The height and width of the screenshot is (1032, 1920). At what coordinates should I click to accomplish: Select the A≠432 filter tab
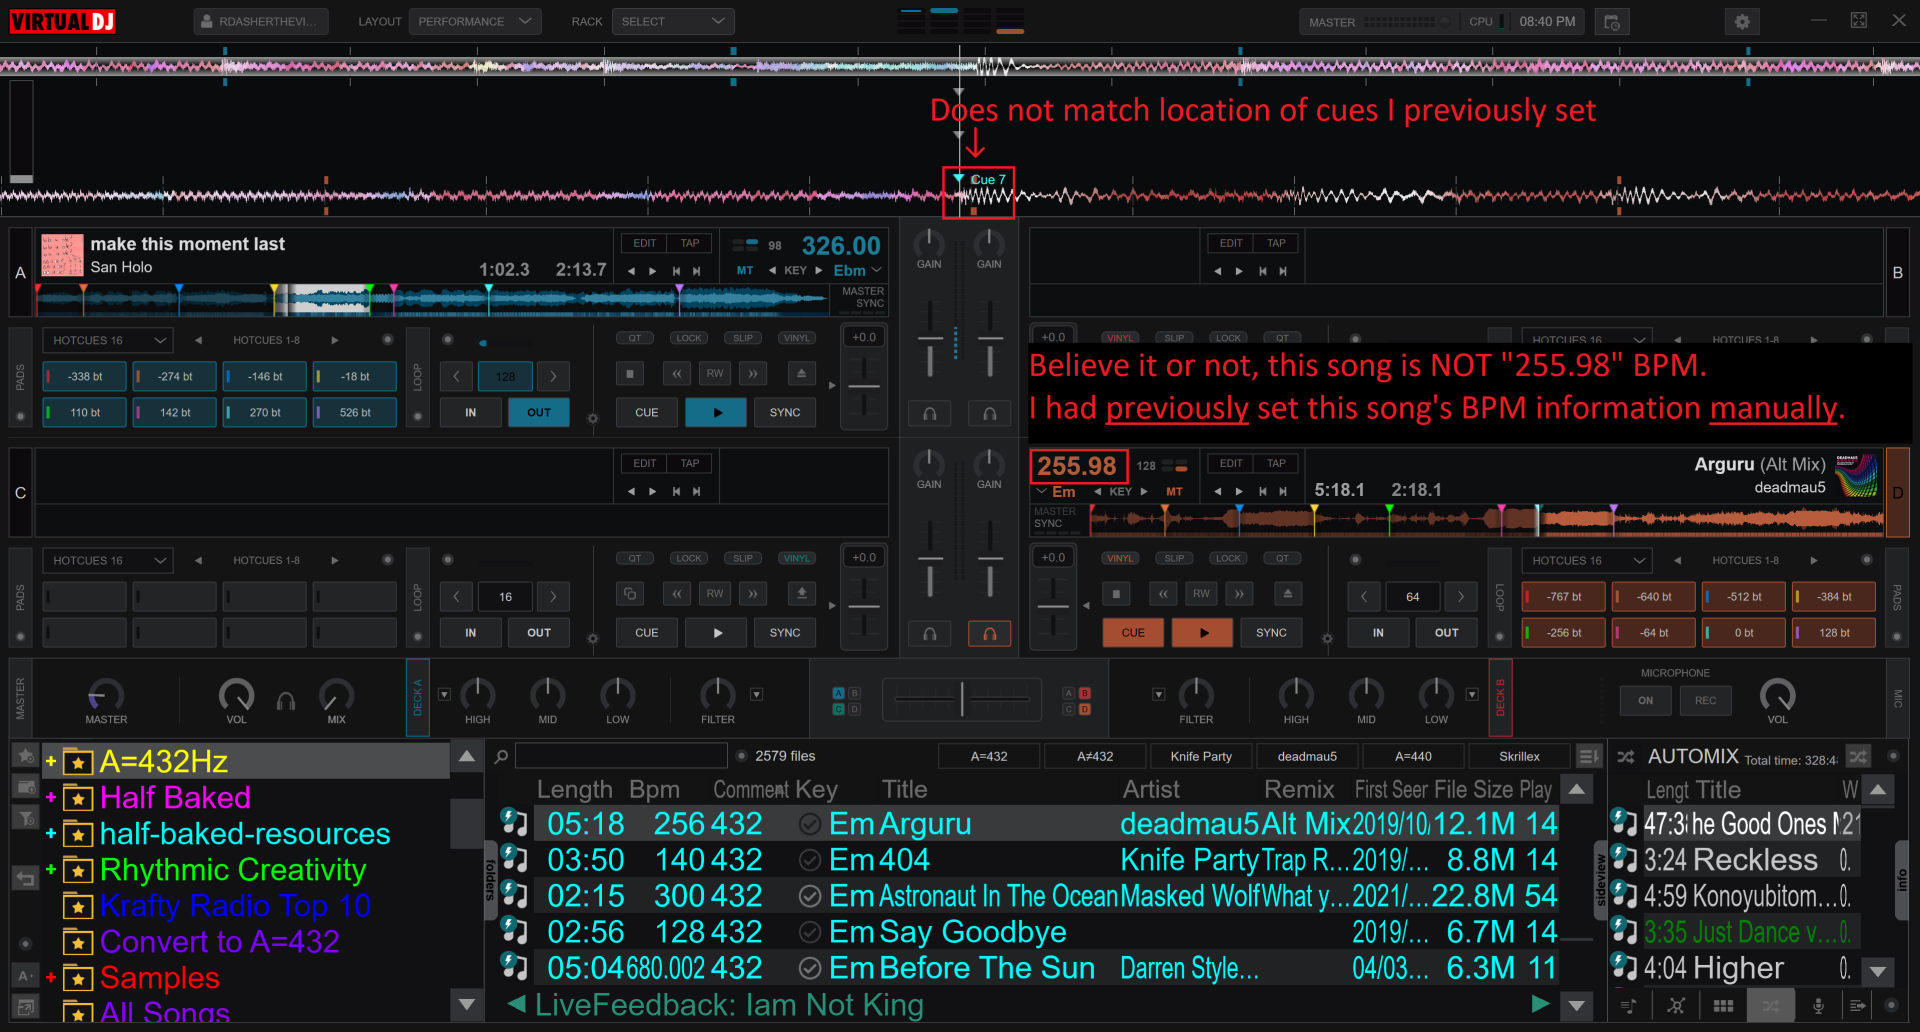click(1095, 757)
